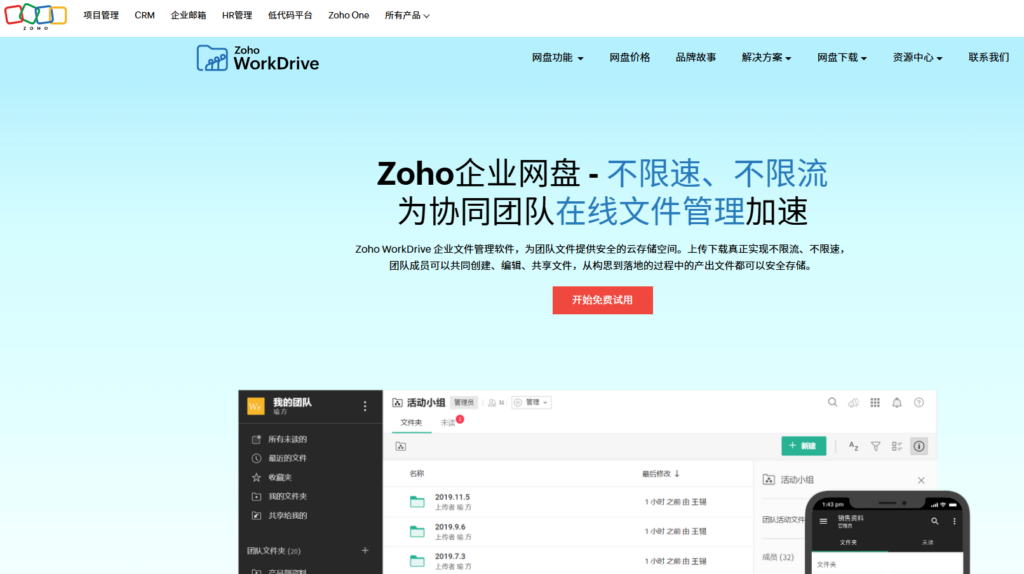
Task: Click the 2019.11.5 folder icon
Action: click(x=417, y=502)
